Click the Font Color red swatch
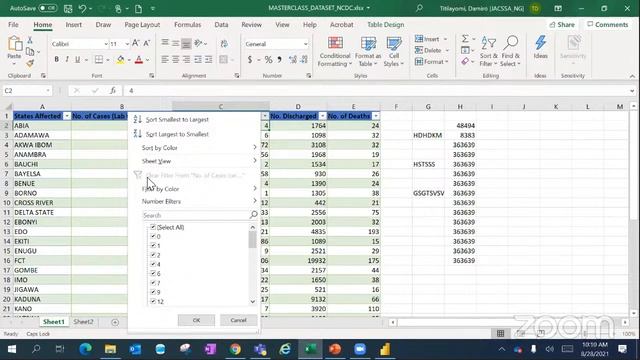The width and height of the screenshot is (640, 360). point(139,60)
